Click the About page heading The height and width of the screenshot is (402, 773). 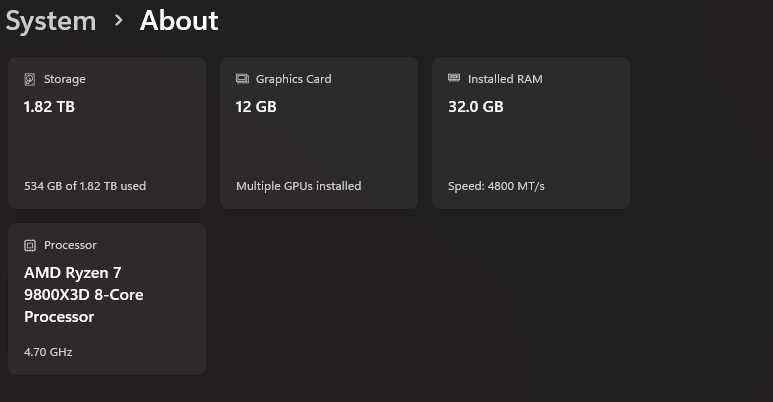point(179,20)
